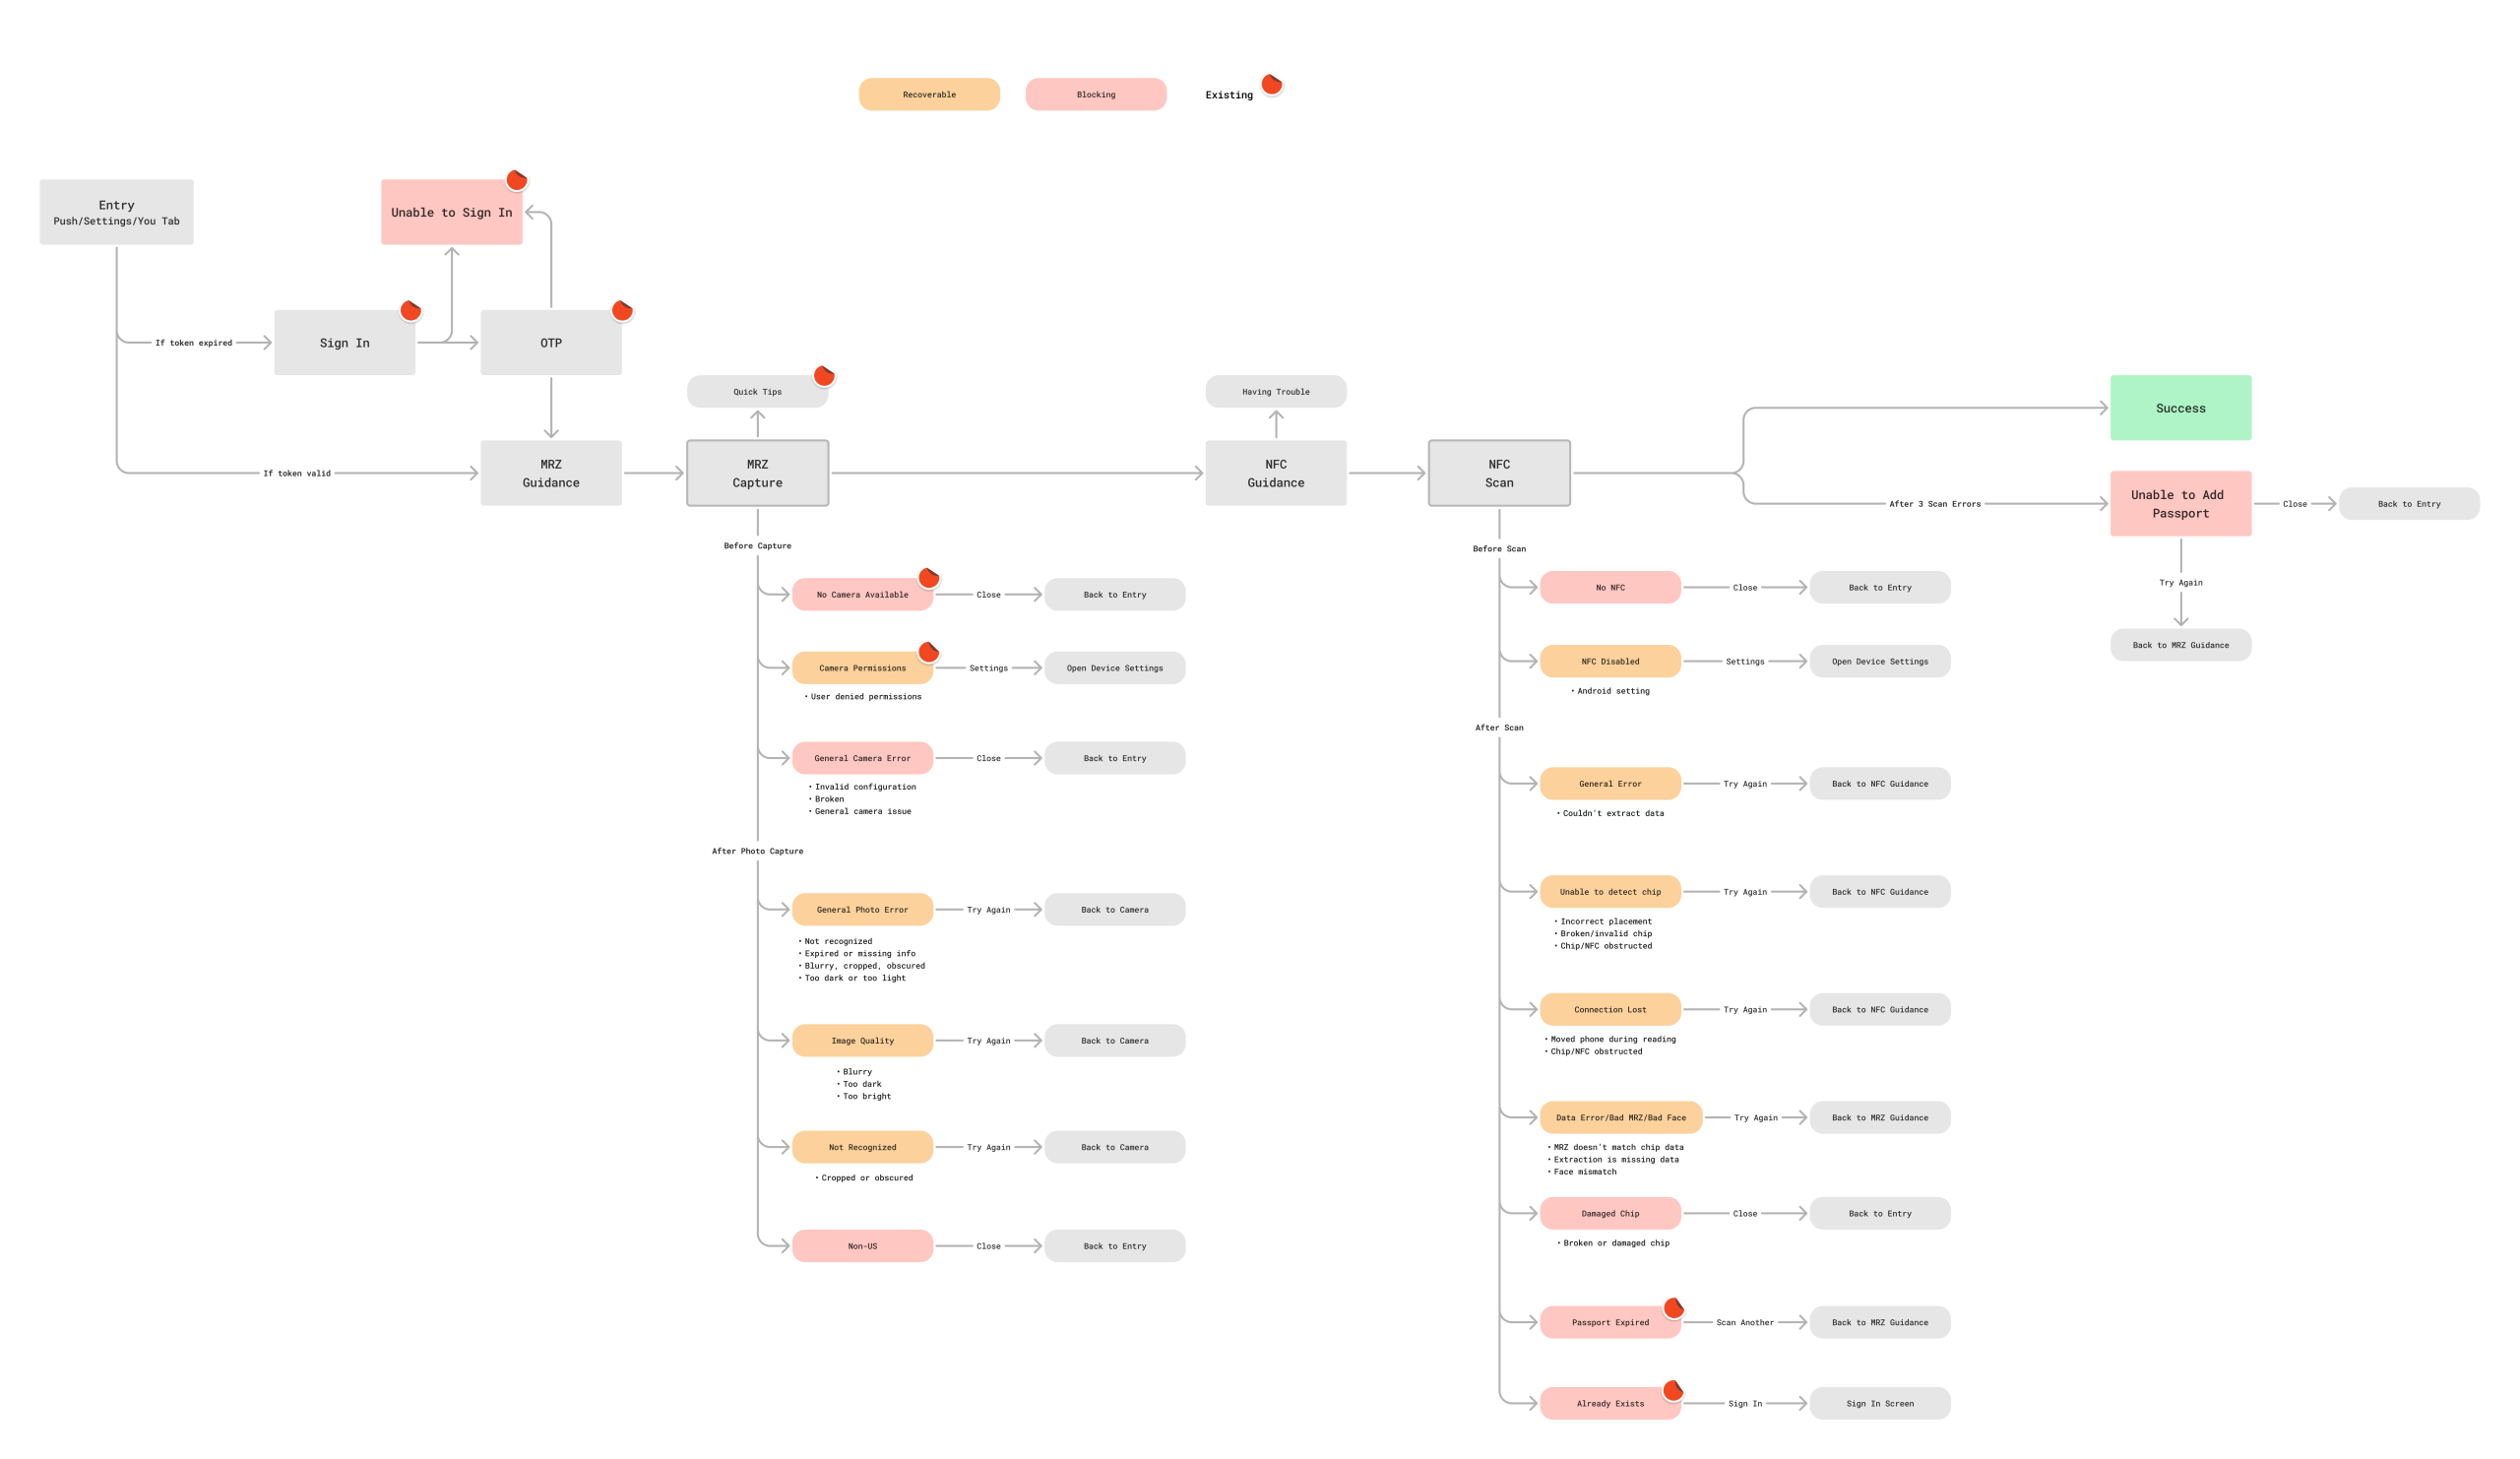The width and height of the screenshot is (2520, 1459).
Task: Select Data Error/Bad MRZ/Bad Face node
Action: (1621, 1117)
